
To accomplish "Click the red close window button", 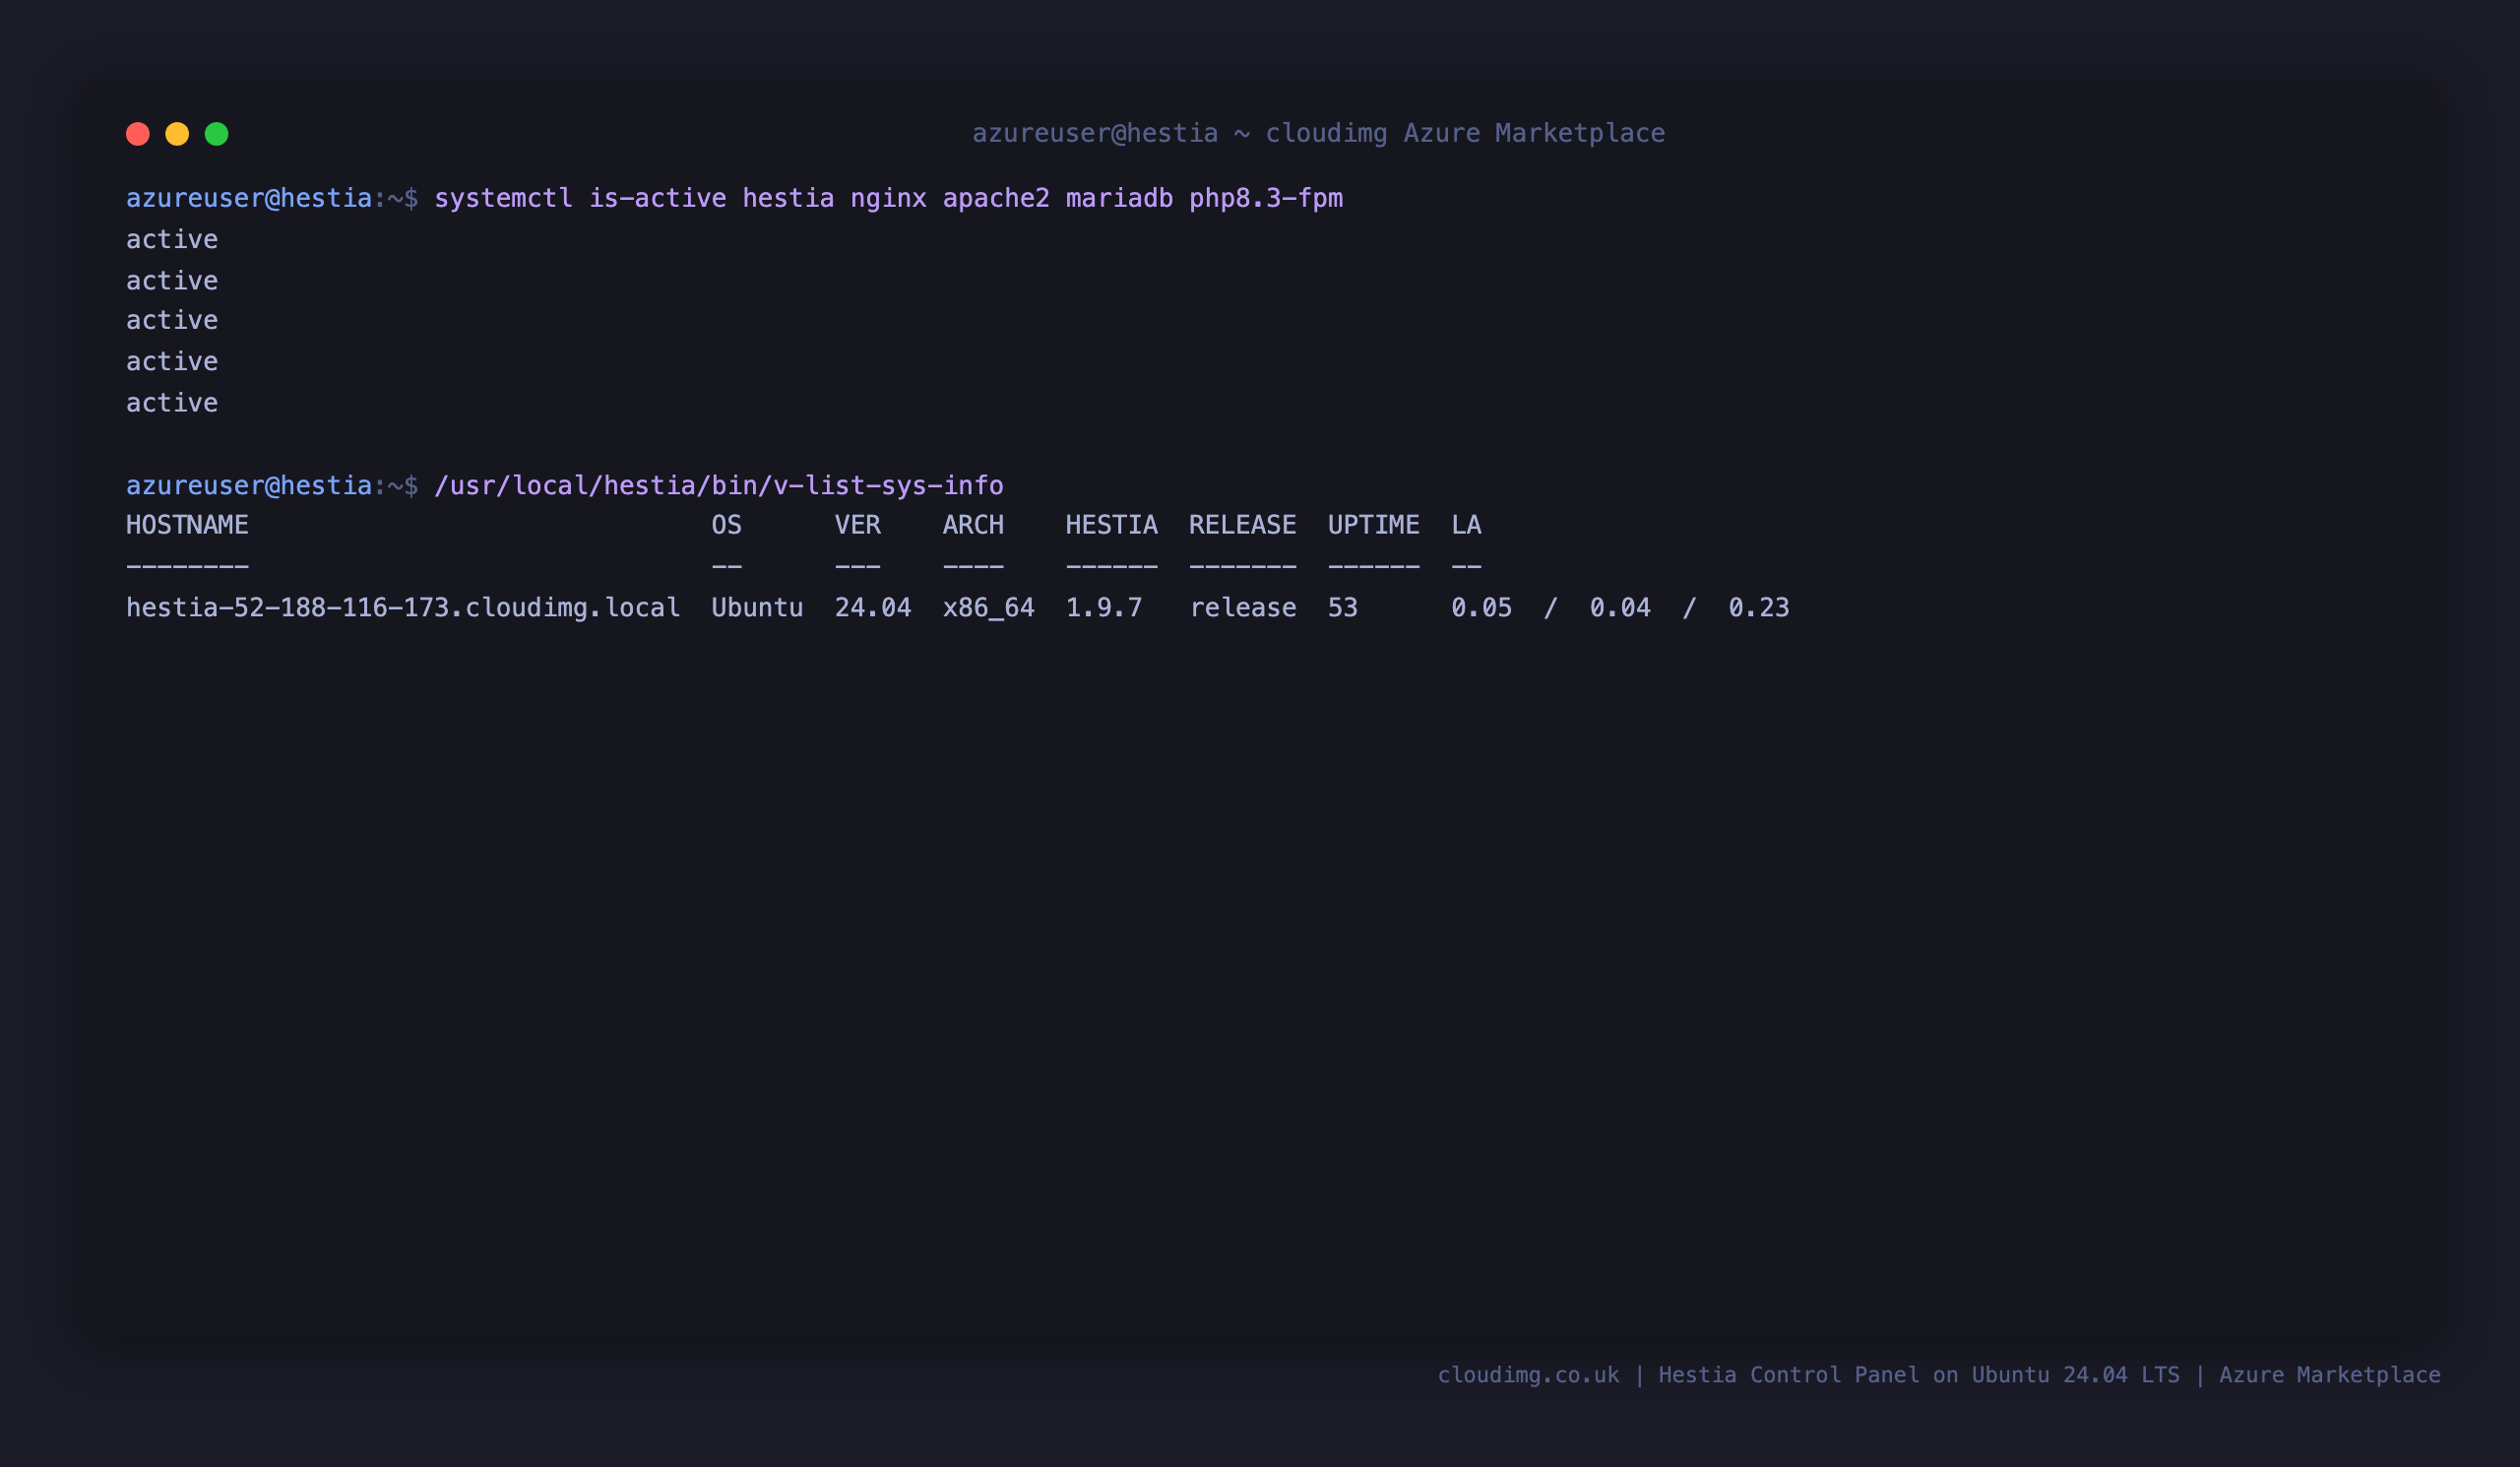I will [138, 134].
